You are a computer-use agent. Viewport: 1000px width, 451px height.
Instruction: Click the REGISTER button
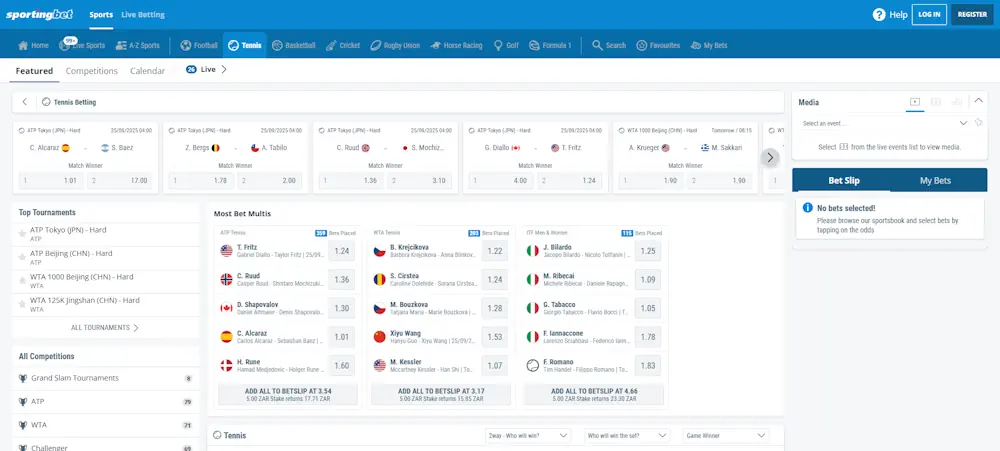[x=972, y=15]
